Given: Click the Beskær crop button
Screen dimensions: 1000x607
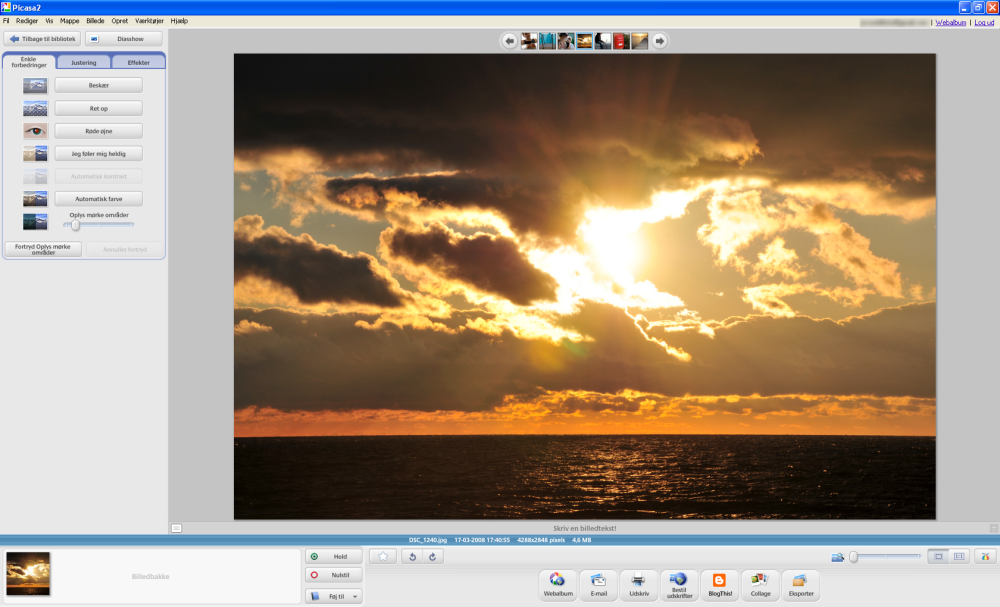Looking at the screenshot, I should coord(98,86).
